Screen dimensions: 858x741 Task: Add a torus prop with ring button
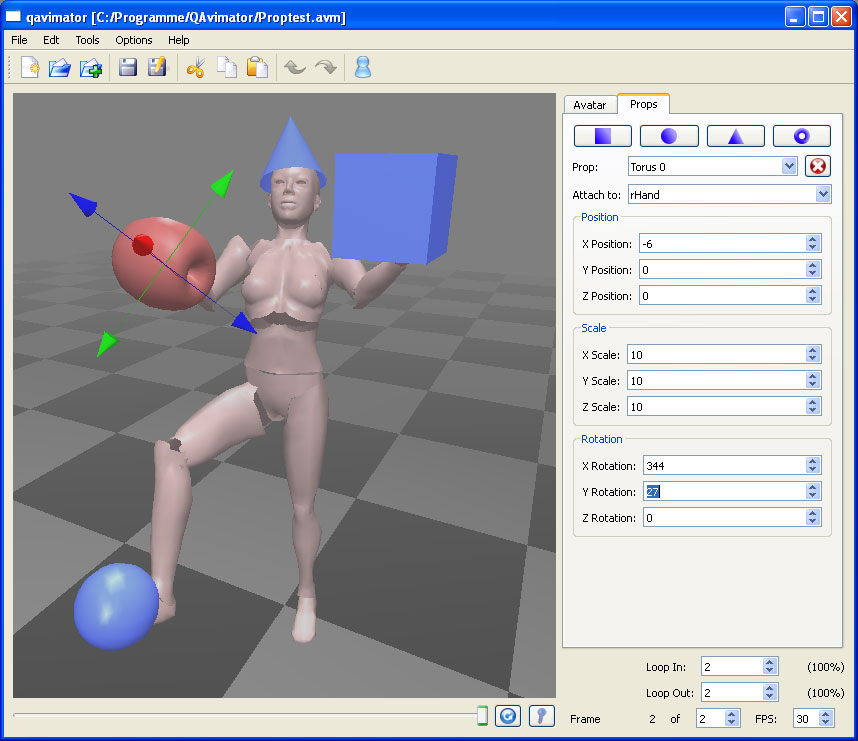click(x=802, y=136)
